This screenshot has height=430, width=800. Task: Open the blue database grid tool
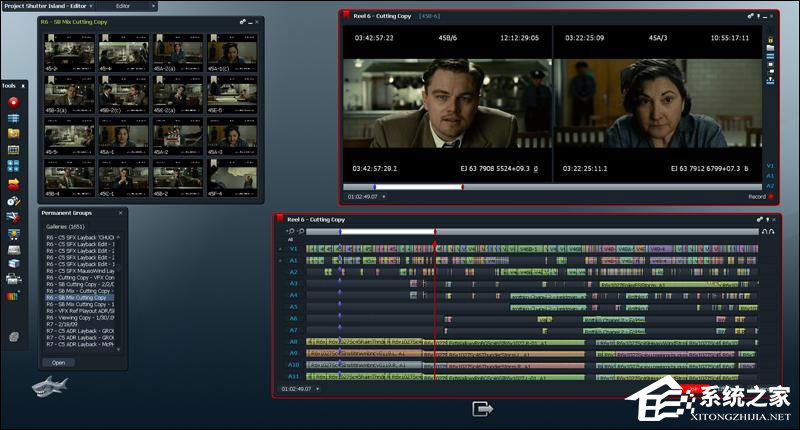click(14, 118)
